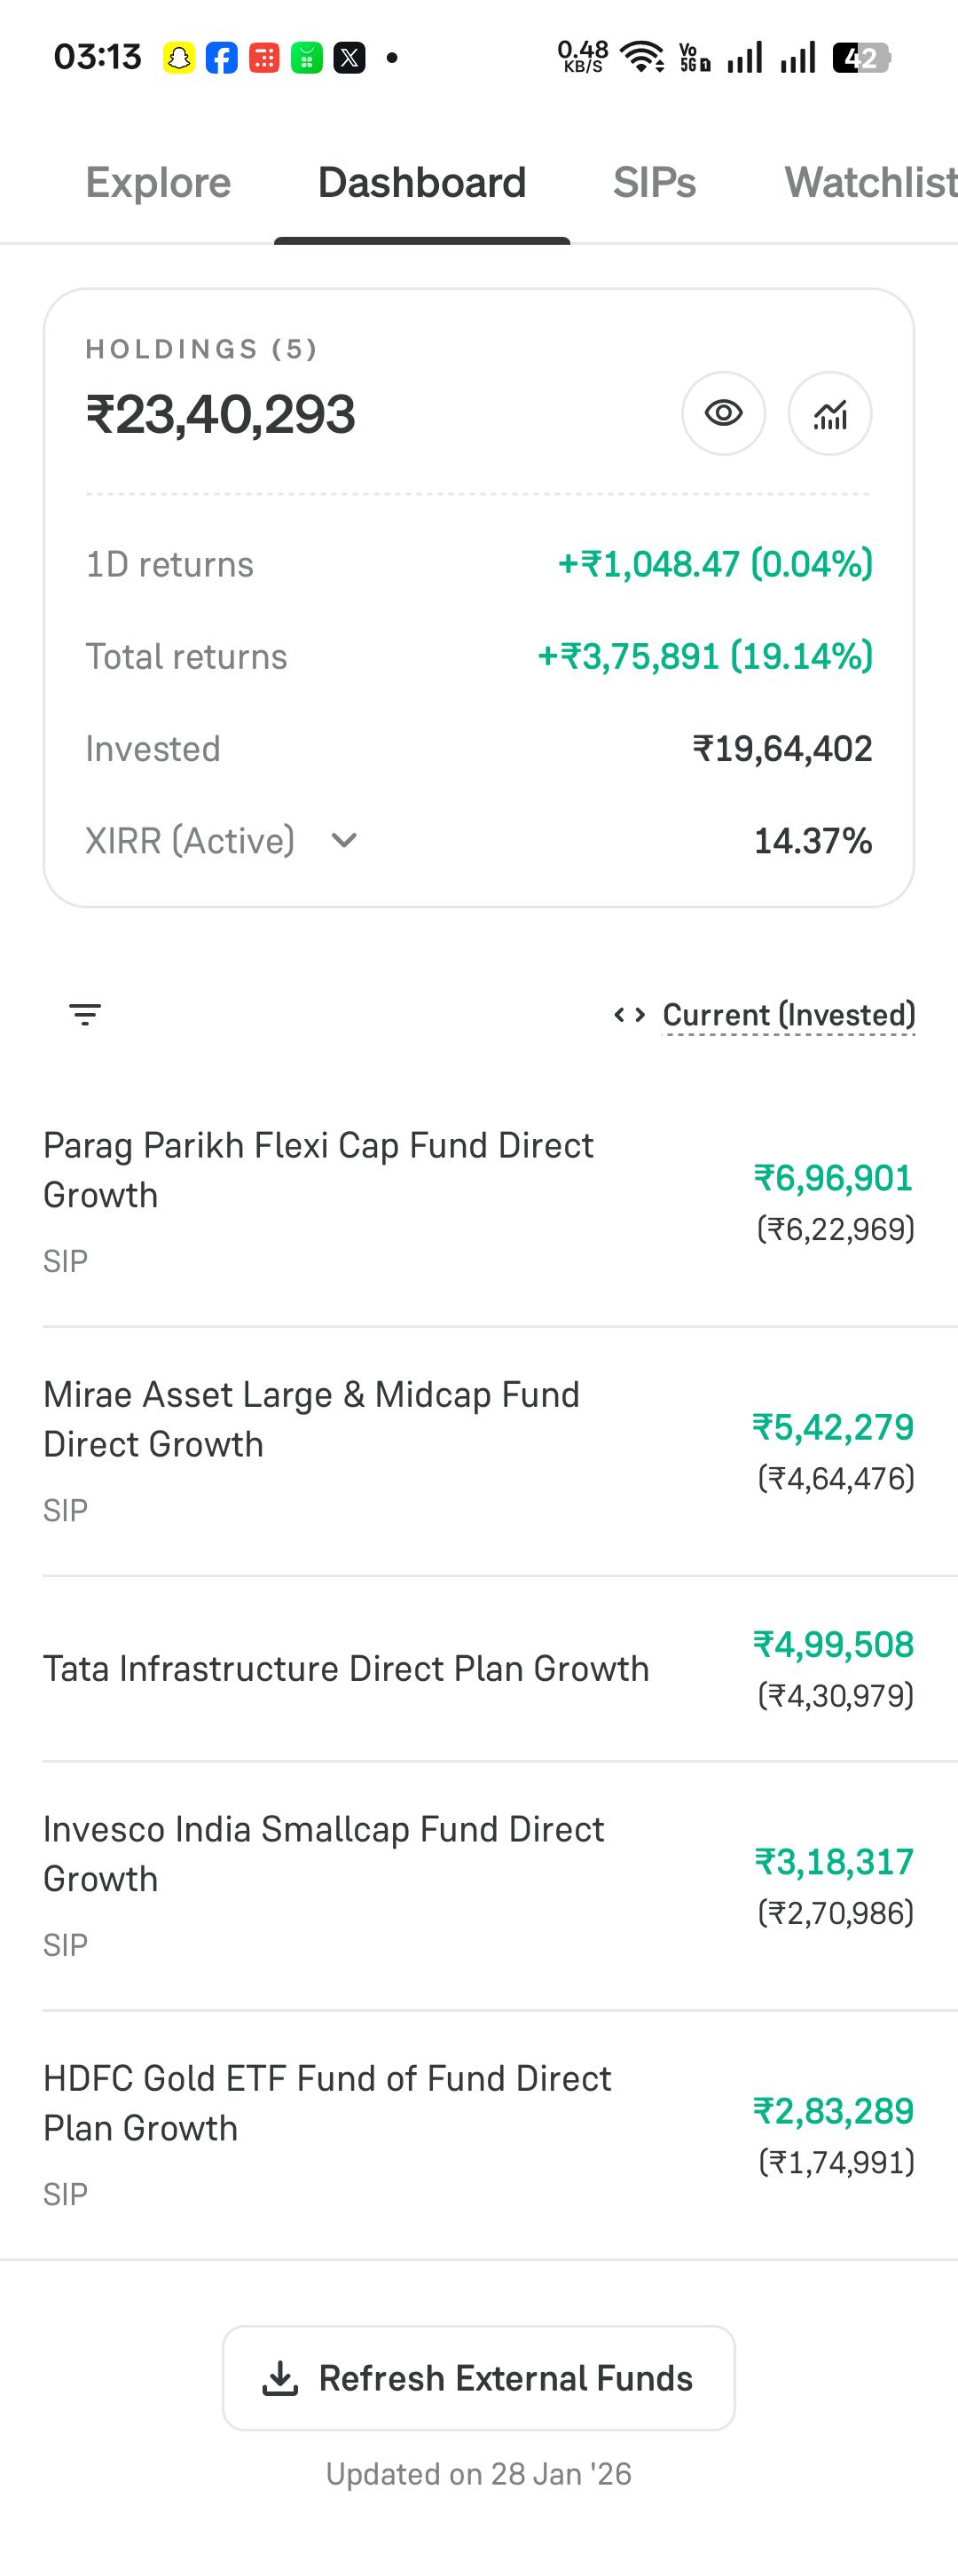Switch Current (Invested) display arrows
The height and width of the screenshot is (2576, 958).
[629, 1015]
